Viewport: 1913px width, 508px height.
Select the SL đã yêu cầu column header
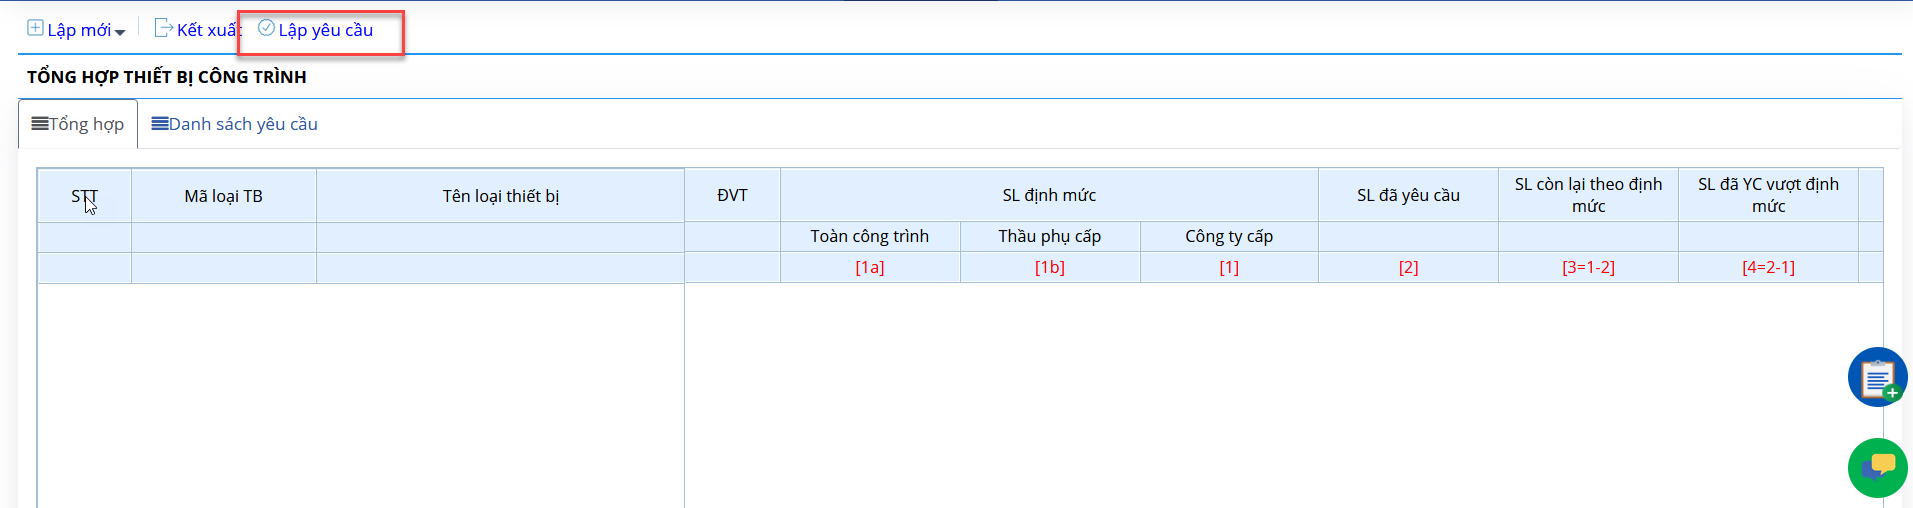(1408, 195)
